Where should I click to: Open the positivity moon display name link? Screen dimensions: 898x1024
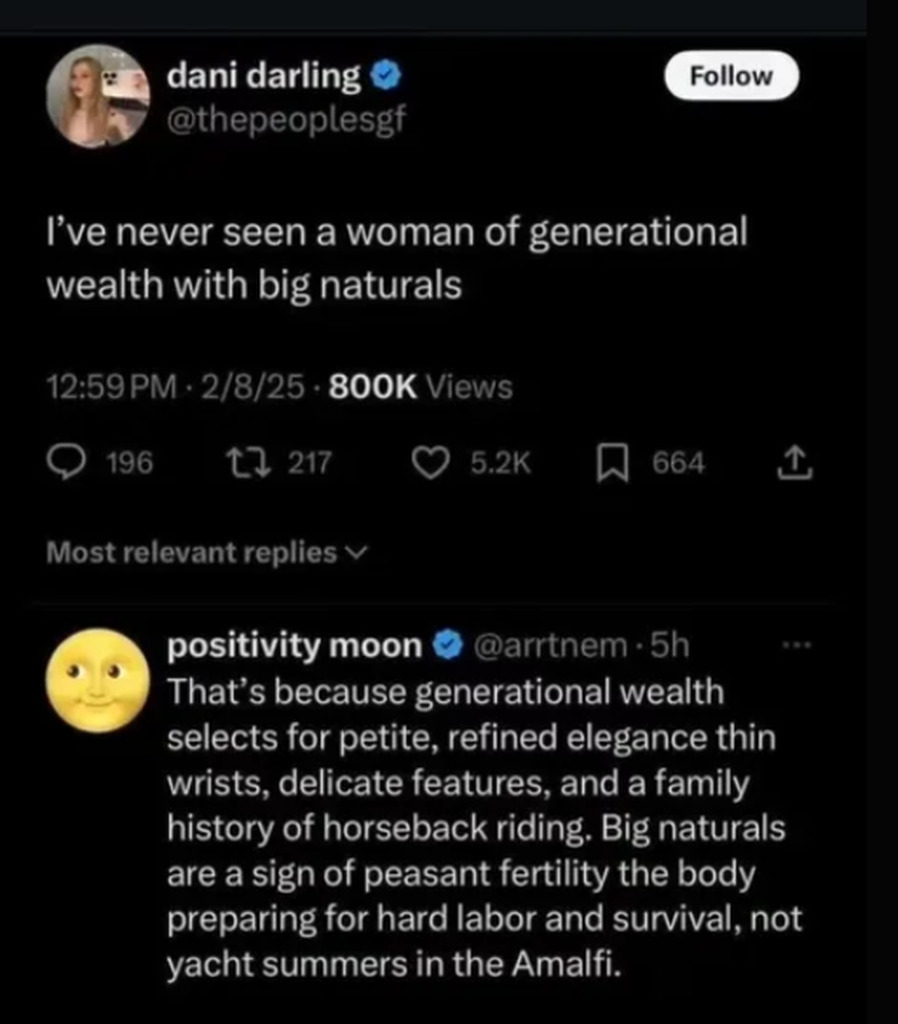(295, 646)
